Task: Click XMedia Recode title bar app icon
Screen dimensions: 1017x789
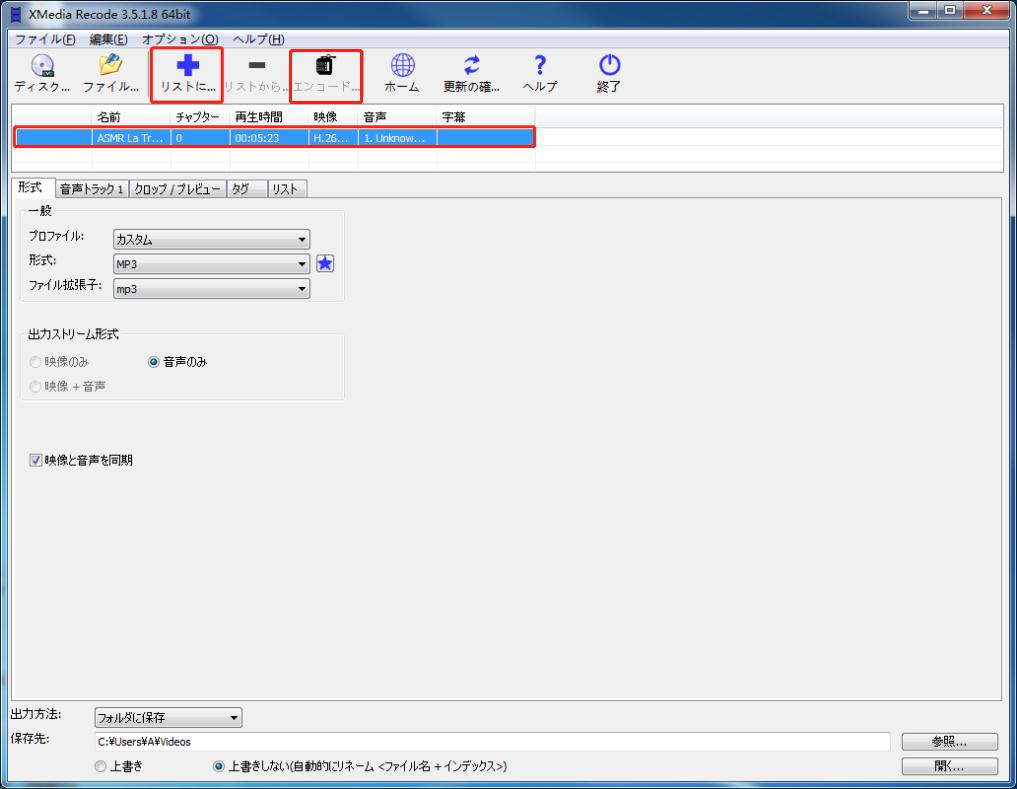Action: click(x=16, y=14)
